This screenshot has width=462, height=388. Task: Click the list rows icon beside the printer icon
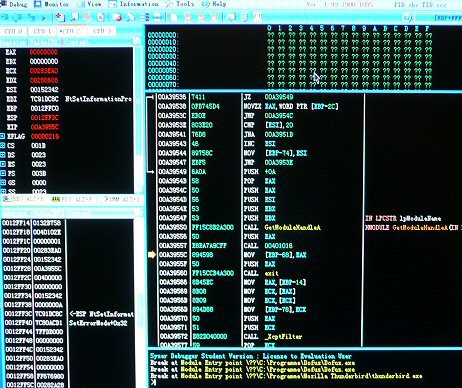point(145,17)
